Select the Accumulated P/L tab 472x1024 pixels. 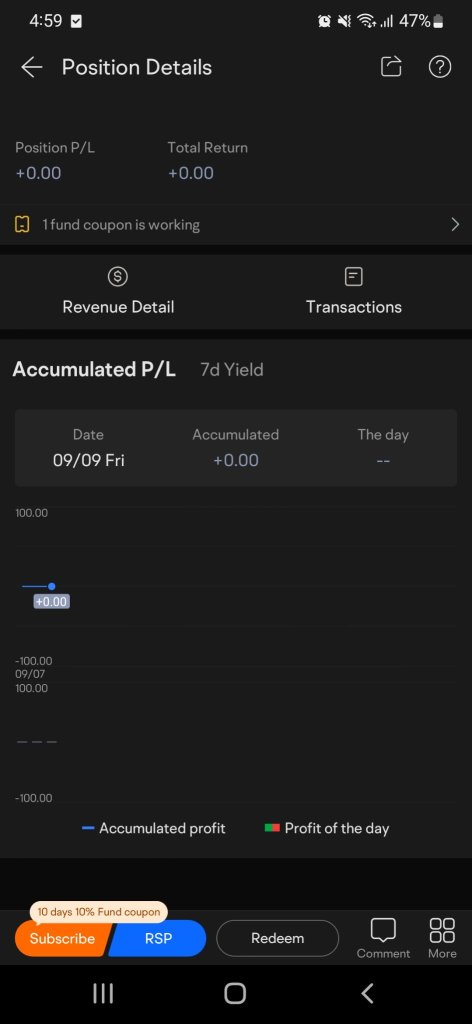(94, 370)
